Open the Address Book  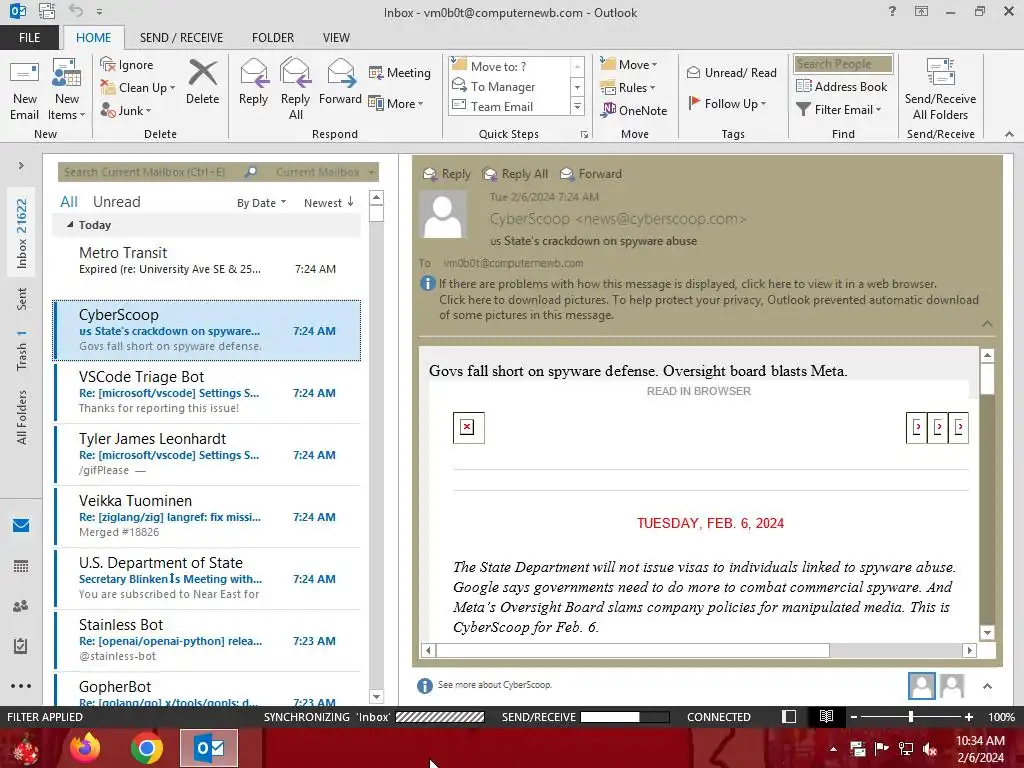[x=841, y=86]
